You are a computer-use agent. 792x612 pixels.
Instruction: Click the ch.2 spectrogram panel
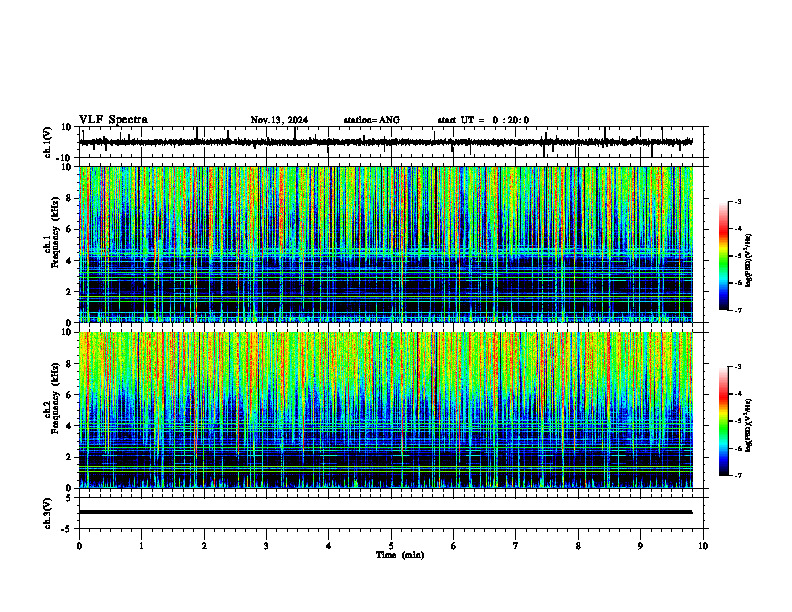pos(386,410)
